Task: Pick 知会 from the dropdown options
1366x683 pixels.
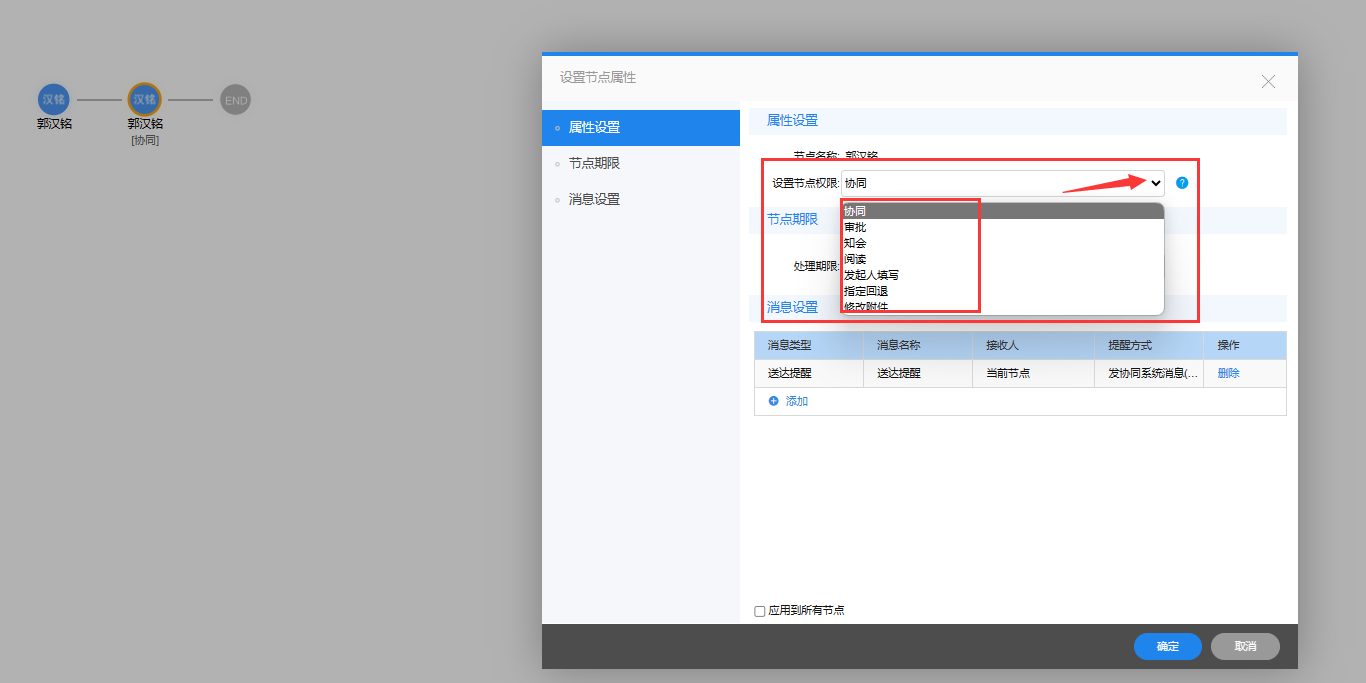Action: [855, 243]
